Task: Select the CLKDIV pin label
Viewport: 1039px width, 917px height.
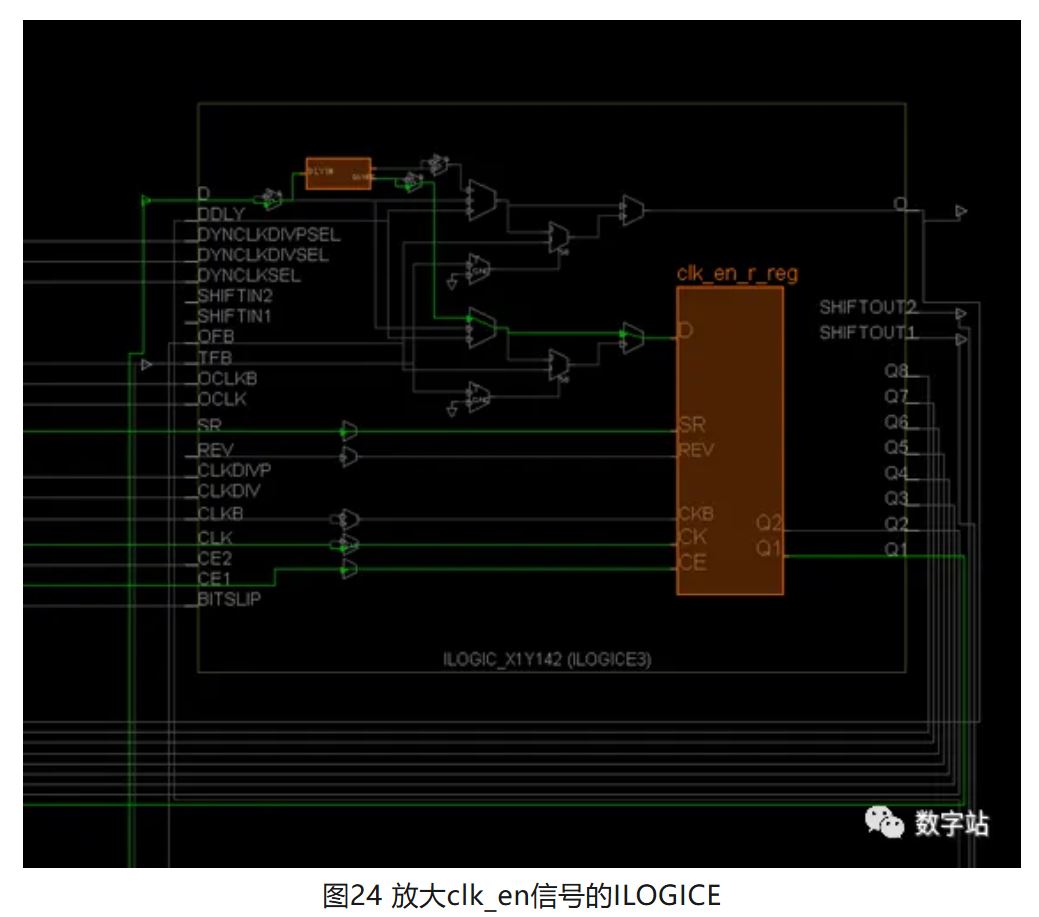Action: (229, 491)
